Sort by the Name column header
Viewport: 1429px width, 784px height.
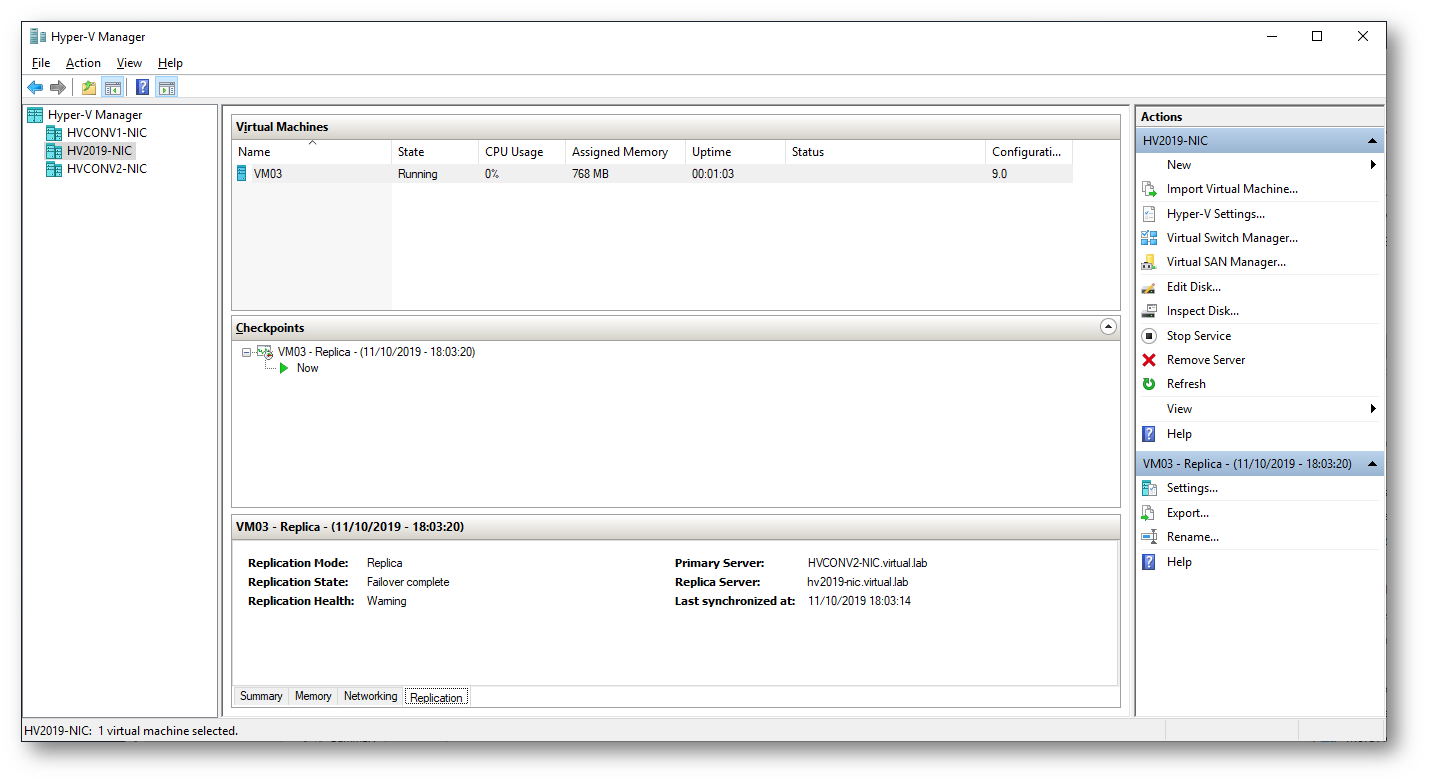click(x=312, y=152)
